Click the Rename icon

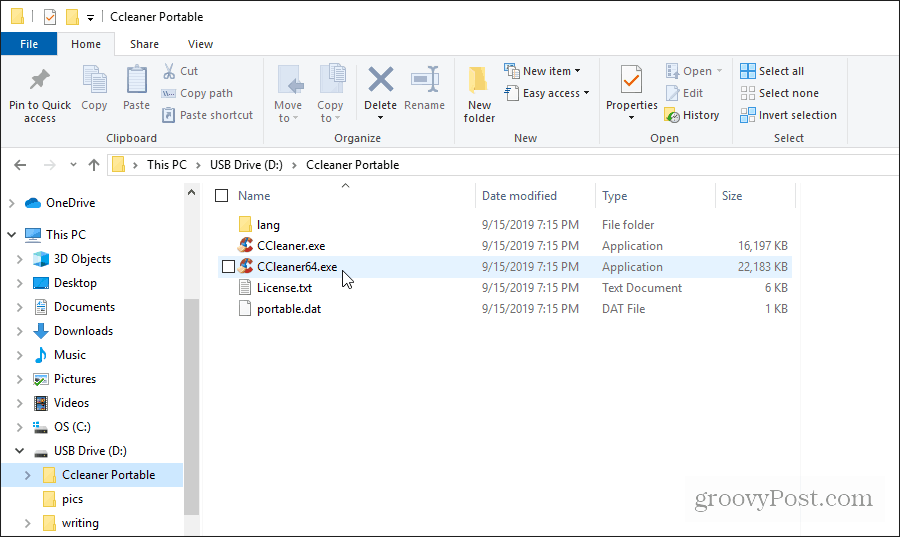425,79
